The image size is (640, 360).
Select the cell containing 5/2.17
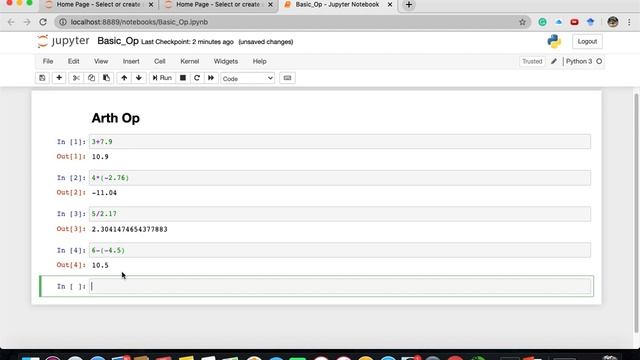[340, 214]
